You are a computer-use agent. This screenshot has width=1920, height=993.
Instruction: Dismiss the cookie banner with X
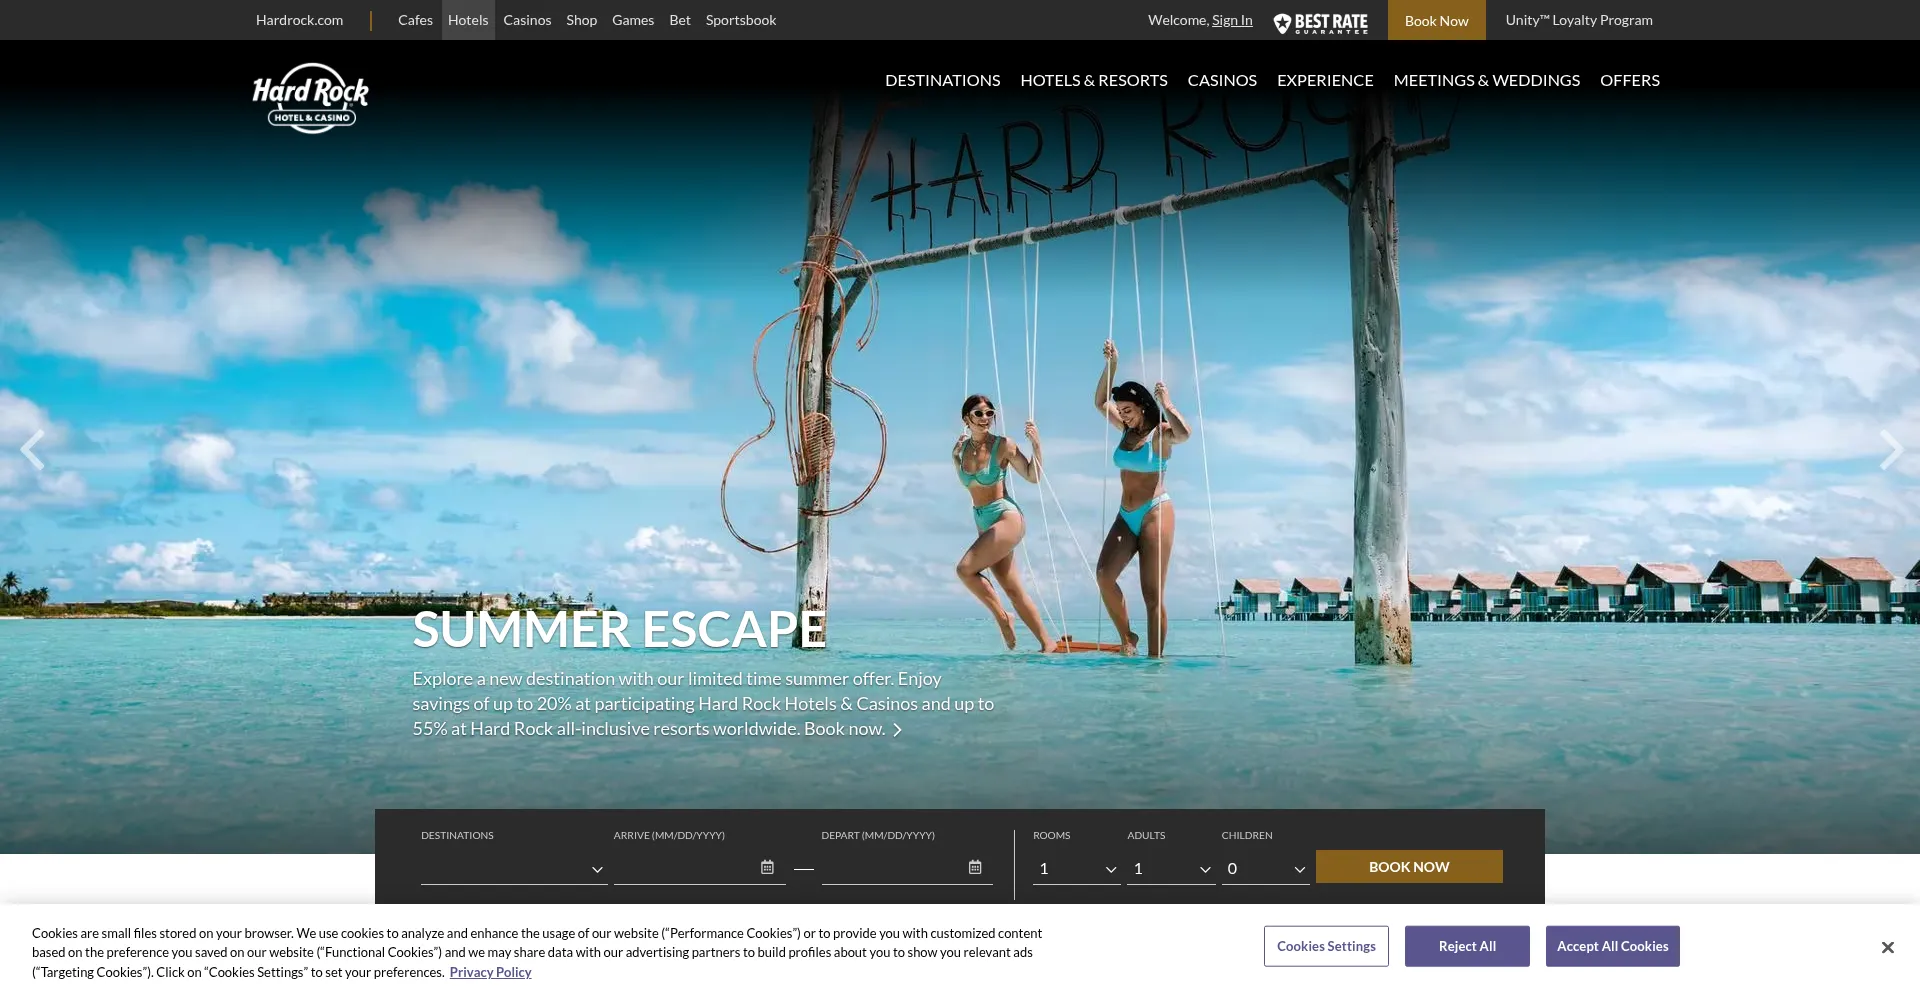(1887, 947)
